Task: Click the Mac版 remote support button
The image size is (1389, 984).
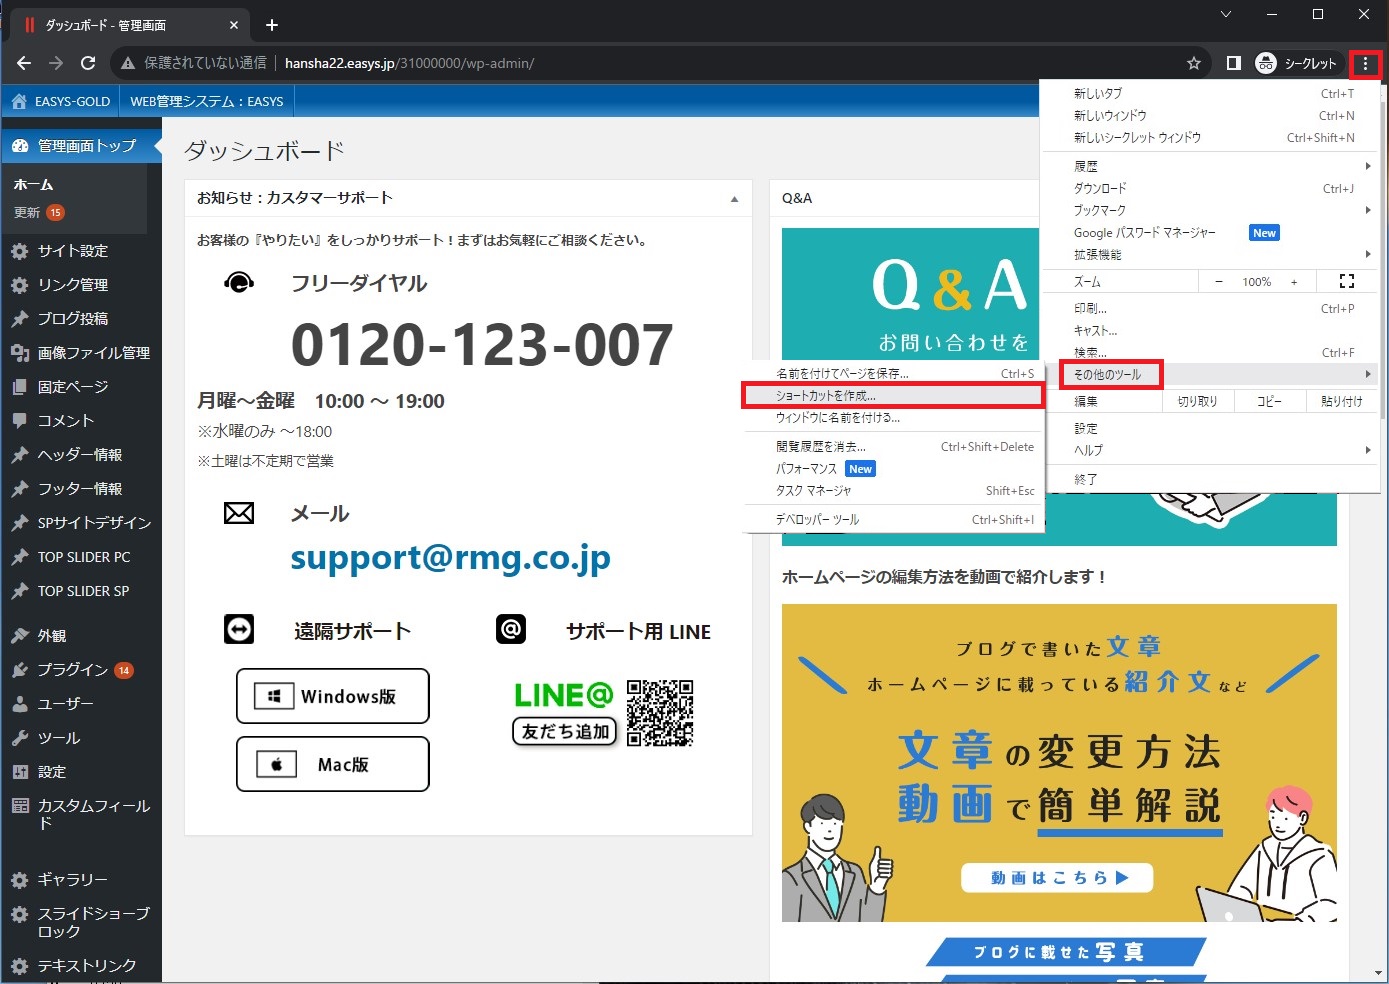Action: [332, 764]
